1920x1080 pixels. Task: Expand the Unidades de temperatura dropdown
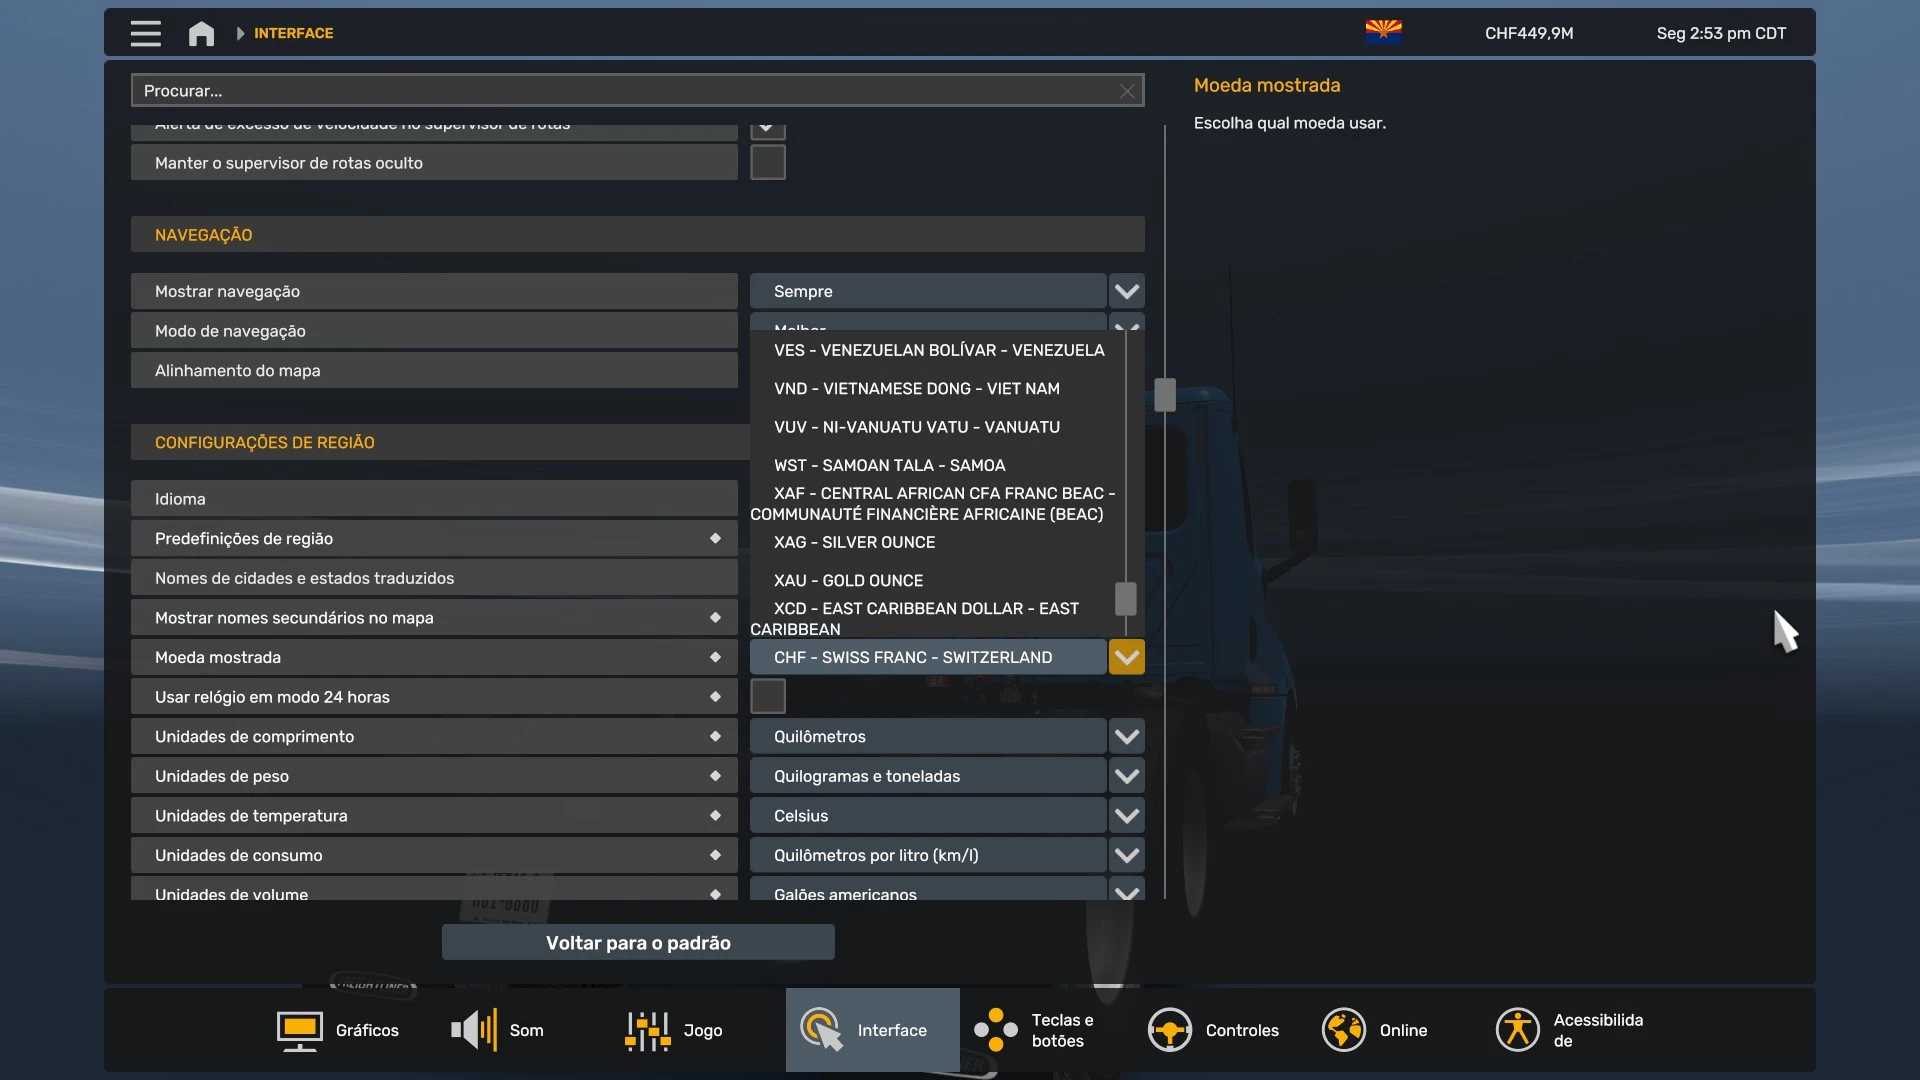tap(1126, 815)
